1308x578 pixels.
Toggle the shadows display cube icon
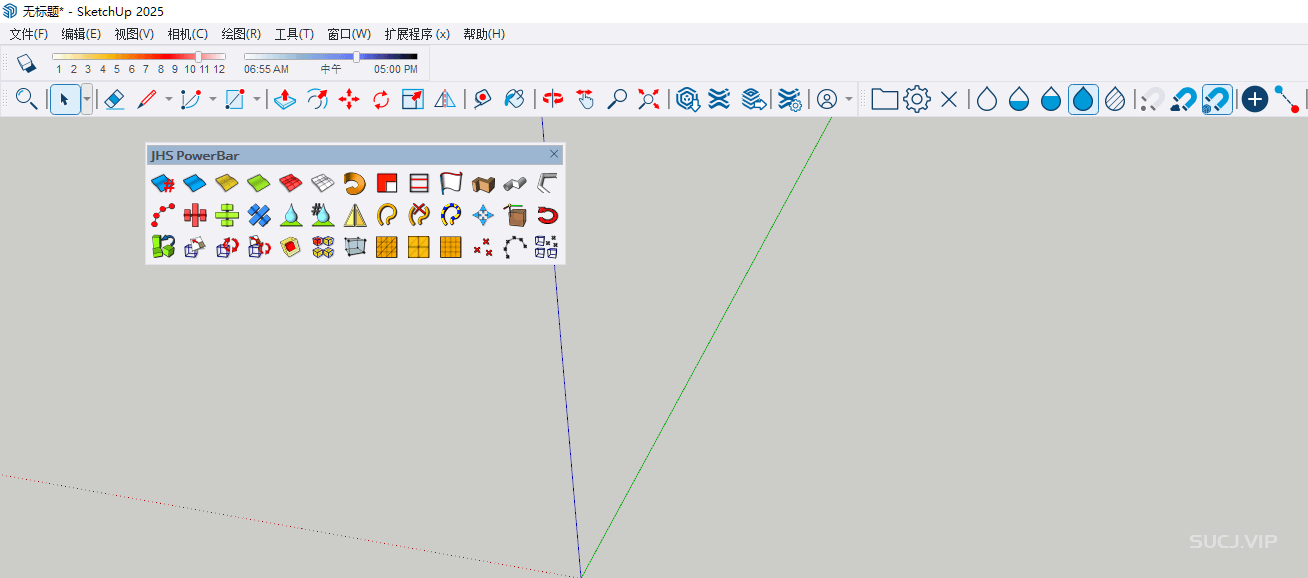26,63
